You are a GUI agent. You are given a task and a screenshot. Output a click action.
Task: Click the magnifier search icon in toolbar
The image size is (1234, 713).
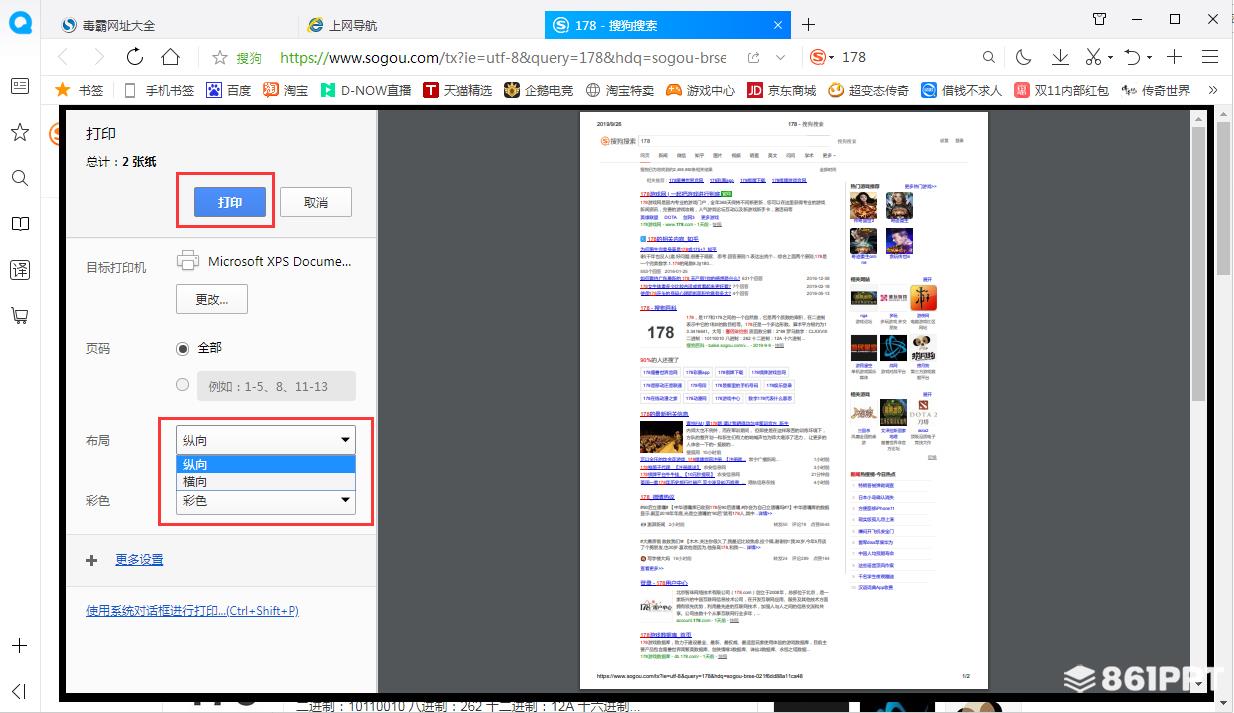coord(988,57)
